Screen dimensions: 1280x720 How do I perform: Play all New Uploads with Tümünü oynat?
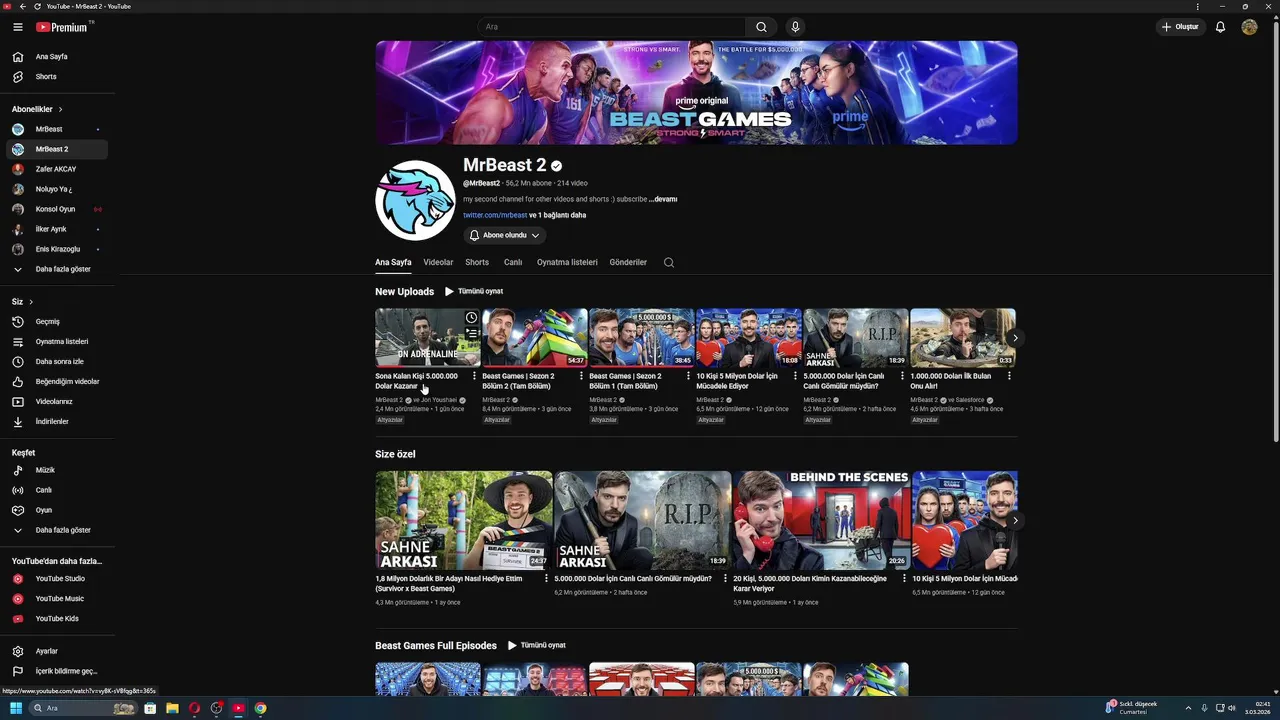pyautogui.click(x=474, y=292)
